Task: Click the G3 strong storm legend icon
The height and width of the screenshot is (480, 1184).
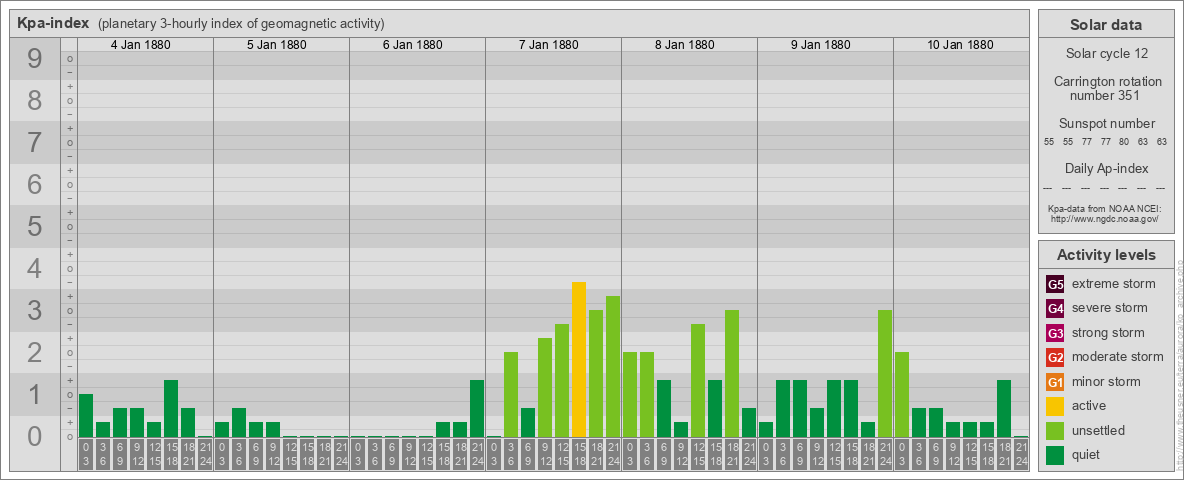Action: click(1055, 333)
